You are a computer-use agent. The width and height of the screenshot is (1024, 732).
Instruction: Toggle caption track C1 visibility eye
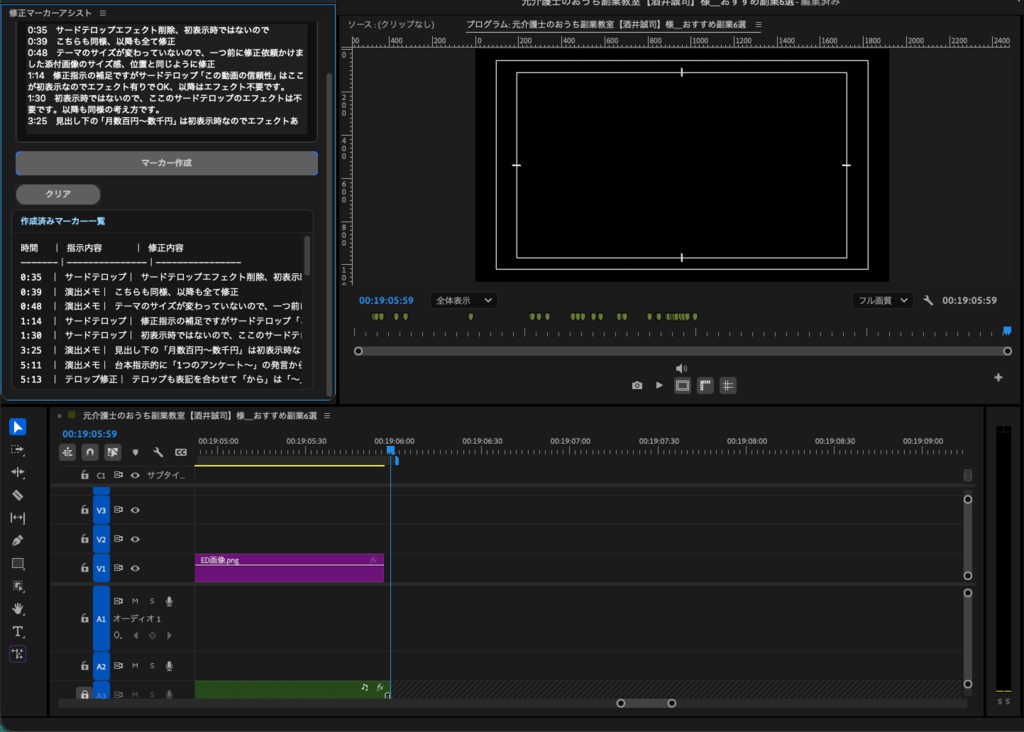point(135,475)
